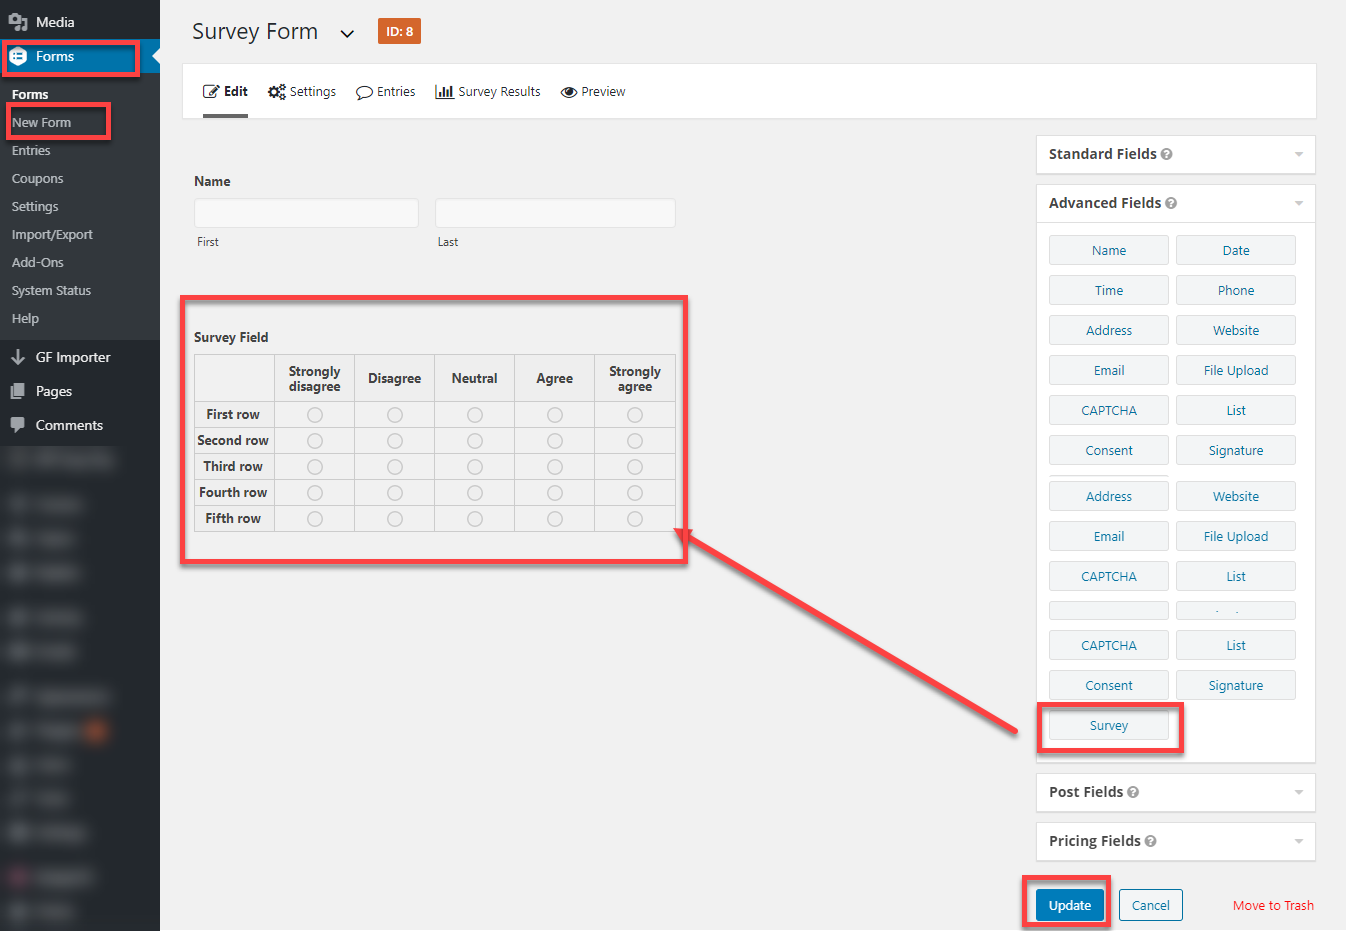Click the Update button
This screenshot has width=1346, height=931.
click(1069, 905)
